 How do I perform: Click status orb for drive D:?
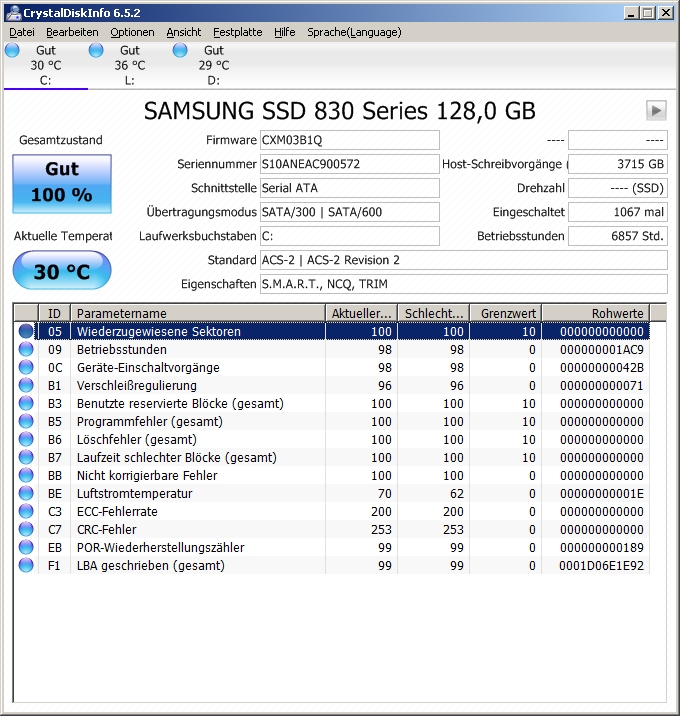pyautogui.click(x=180, y=50)
